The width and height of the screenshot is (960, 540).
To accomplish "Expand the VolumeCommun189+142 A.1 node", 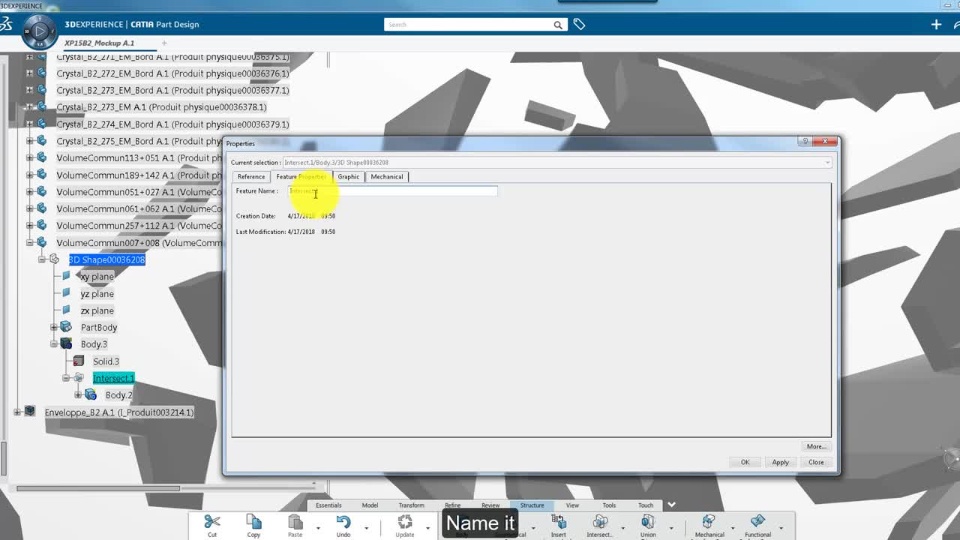I will point(29,175).
